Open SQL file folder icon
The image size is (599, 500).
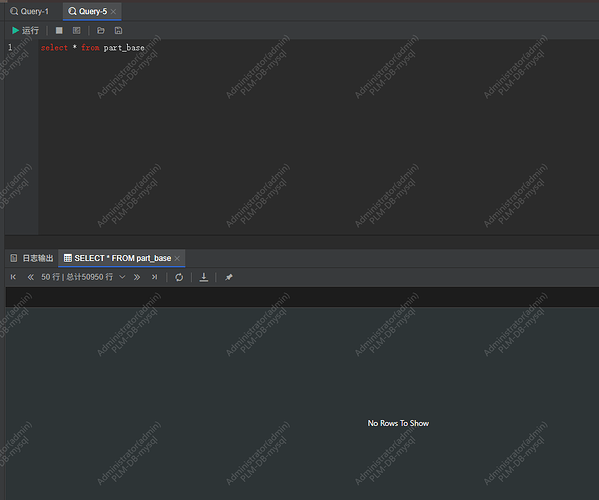pyautogui.click(x=101, y=31)
